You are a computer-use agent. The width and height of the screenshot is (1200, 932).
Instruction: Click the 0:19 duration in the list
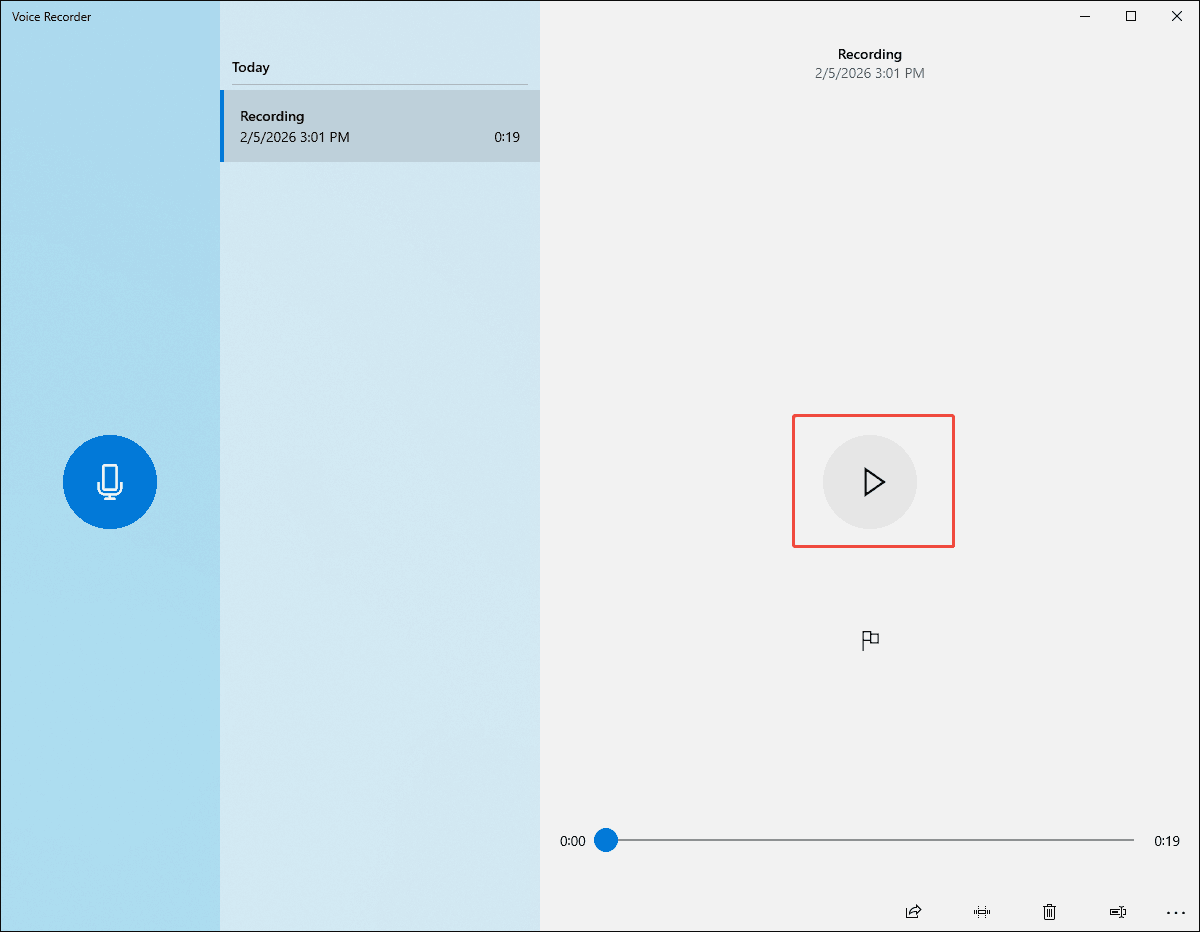click(x=507, y=137)
